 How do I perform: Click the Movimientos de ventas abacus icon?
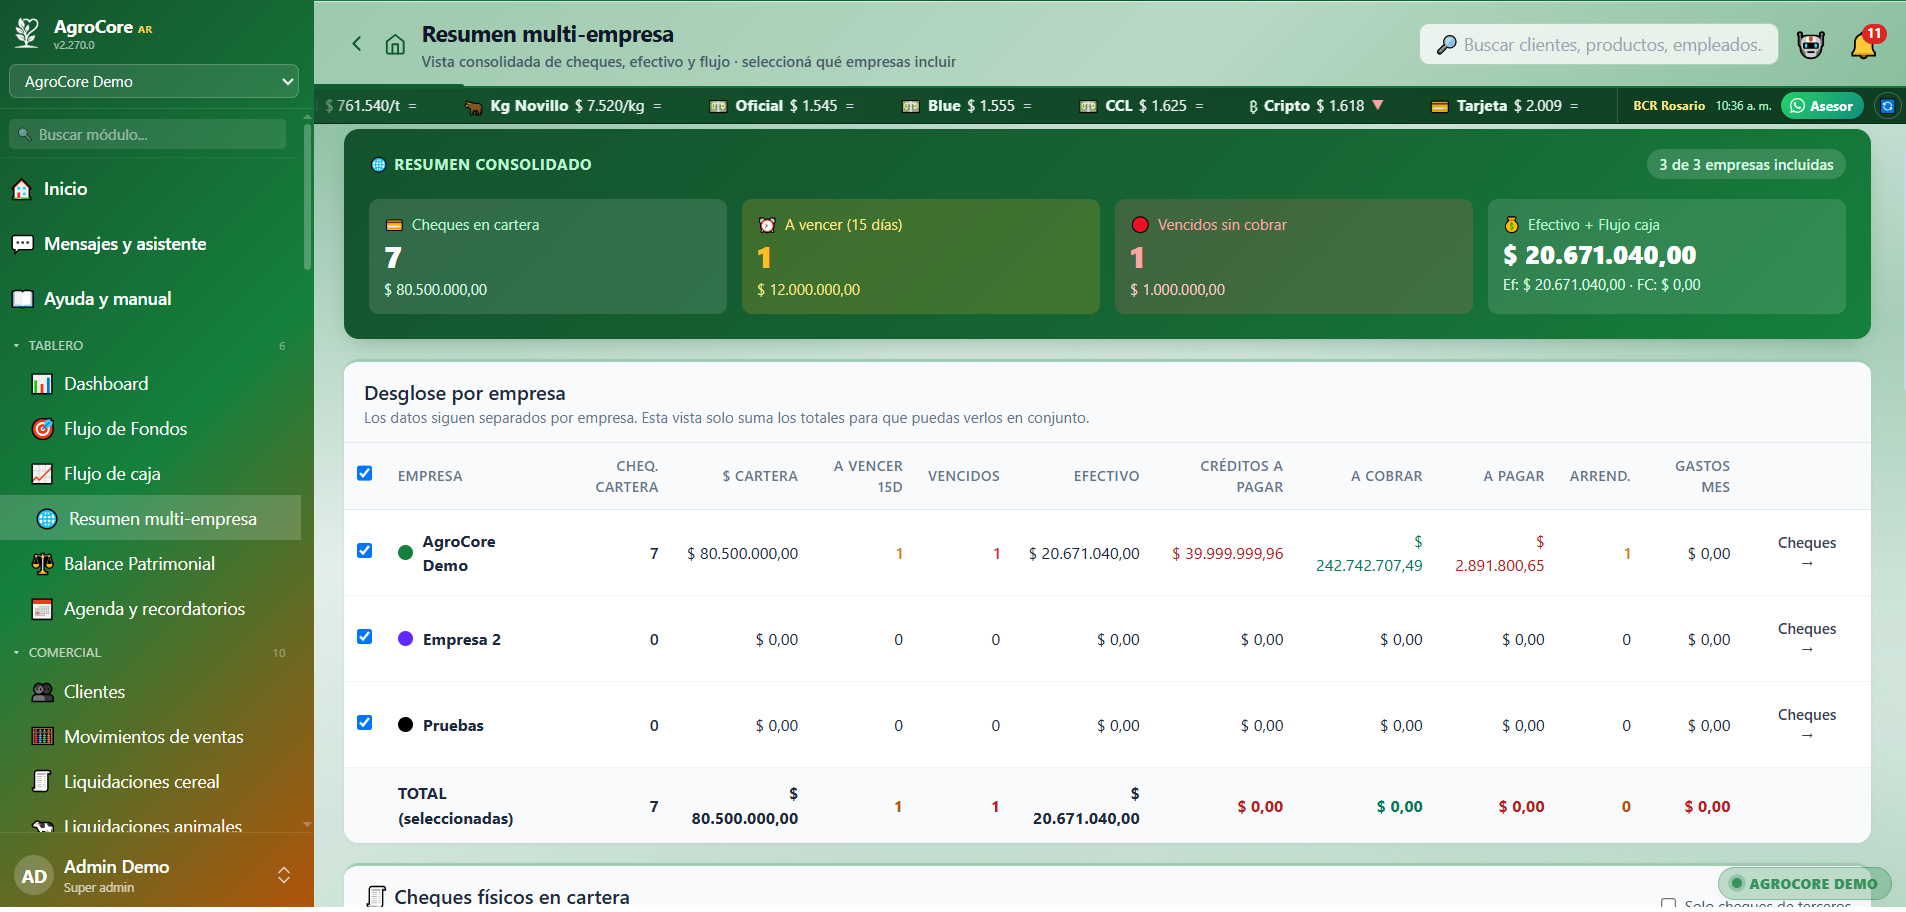42,737
